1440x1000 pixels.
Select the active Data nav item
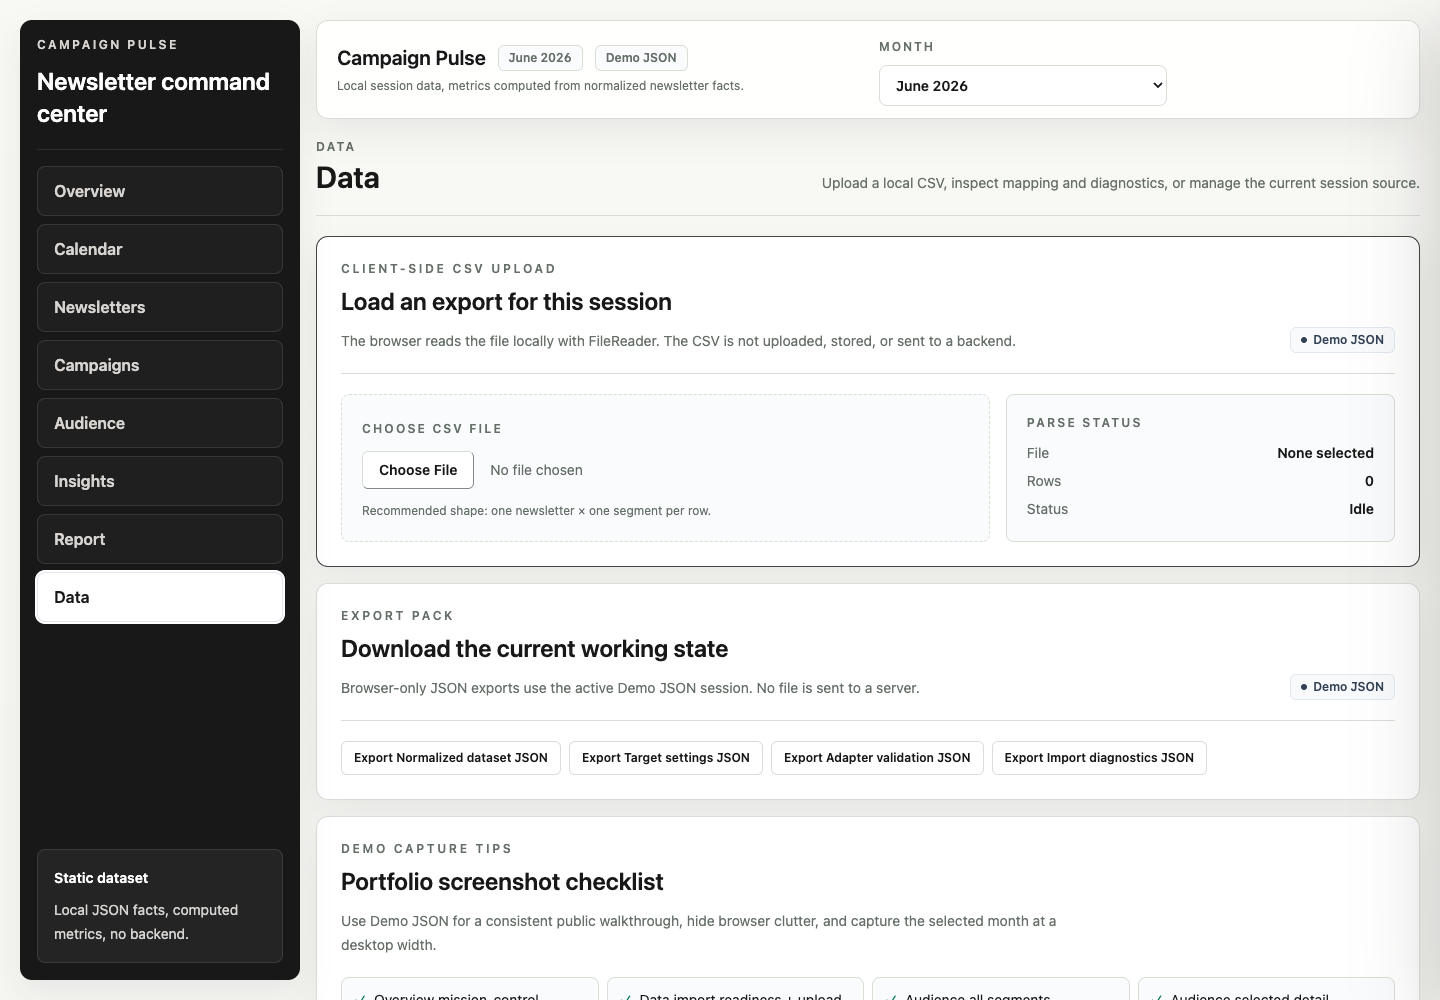tap(160, 597)
